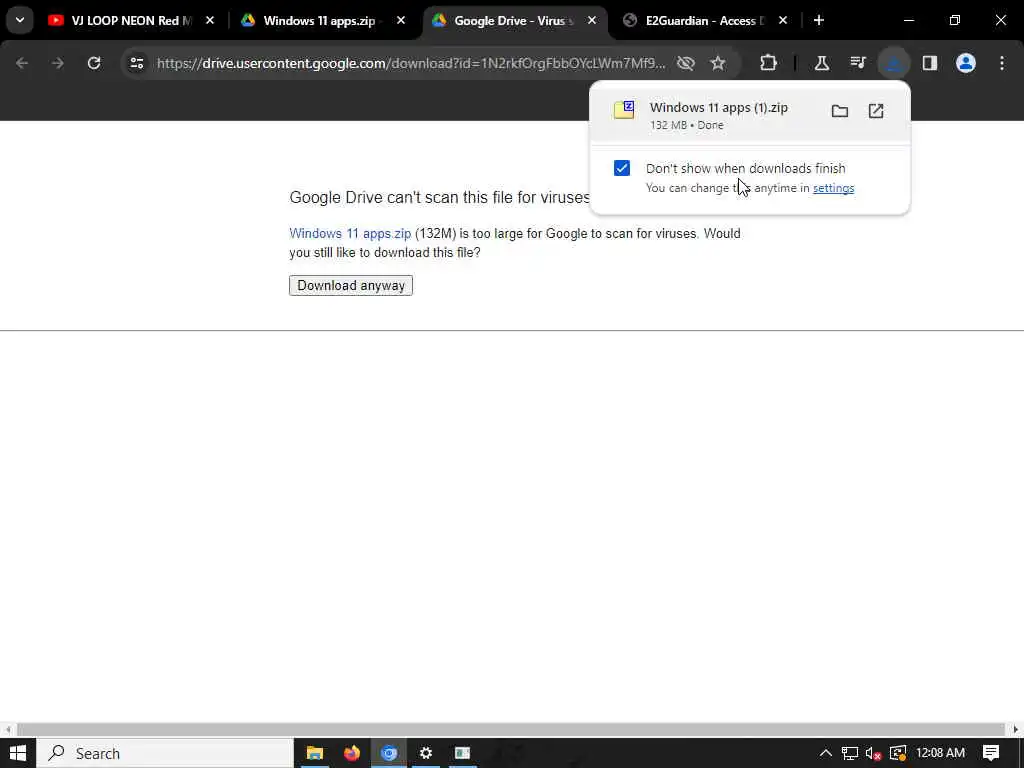Screen dimensions: 1024x768
Task: Select Chrome icon in the taskbar
Action: (x=389, y=753)
